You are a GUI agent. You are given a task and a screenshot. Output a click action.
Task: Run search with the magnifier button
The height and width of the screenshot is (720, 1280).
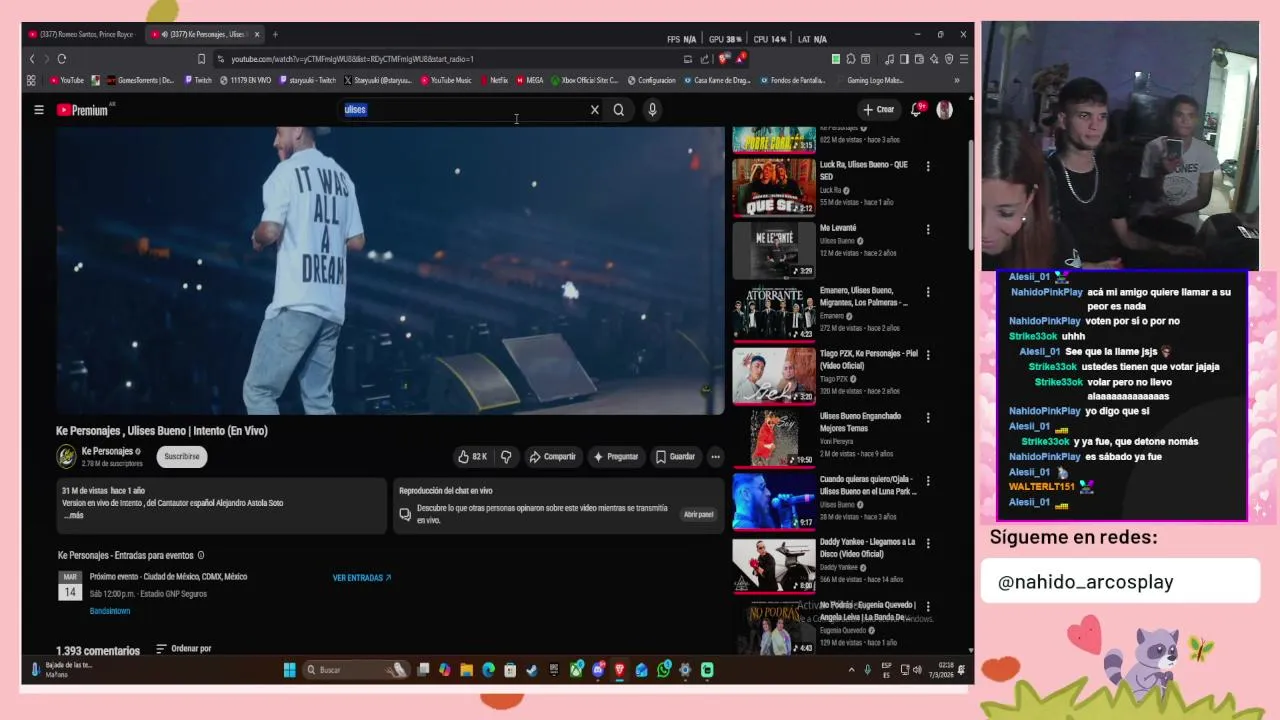pyautogui.click(x=619, y=110)
